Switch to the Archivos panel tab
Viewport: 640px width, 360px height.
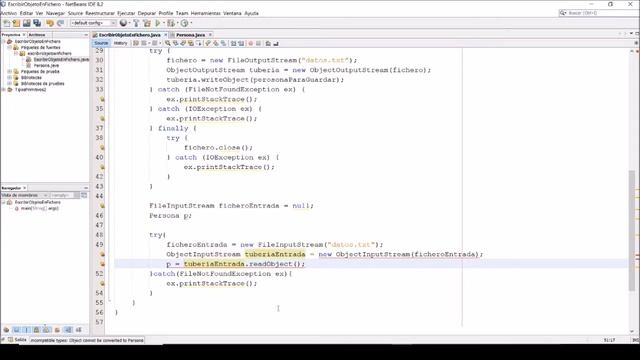tap(37, 35)
